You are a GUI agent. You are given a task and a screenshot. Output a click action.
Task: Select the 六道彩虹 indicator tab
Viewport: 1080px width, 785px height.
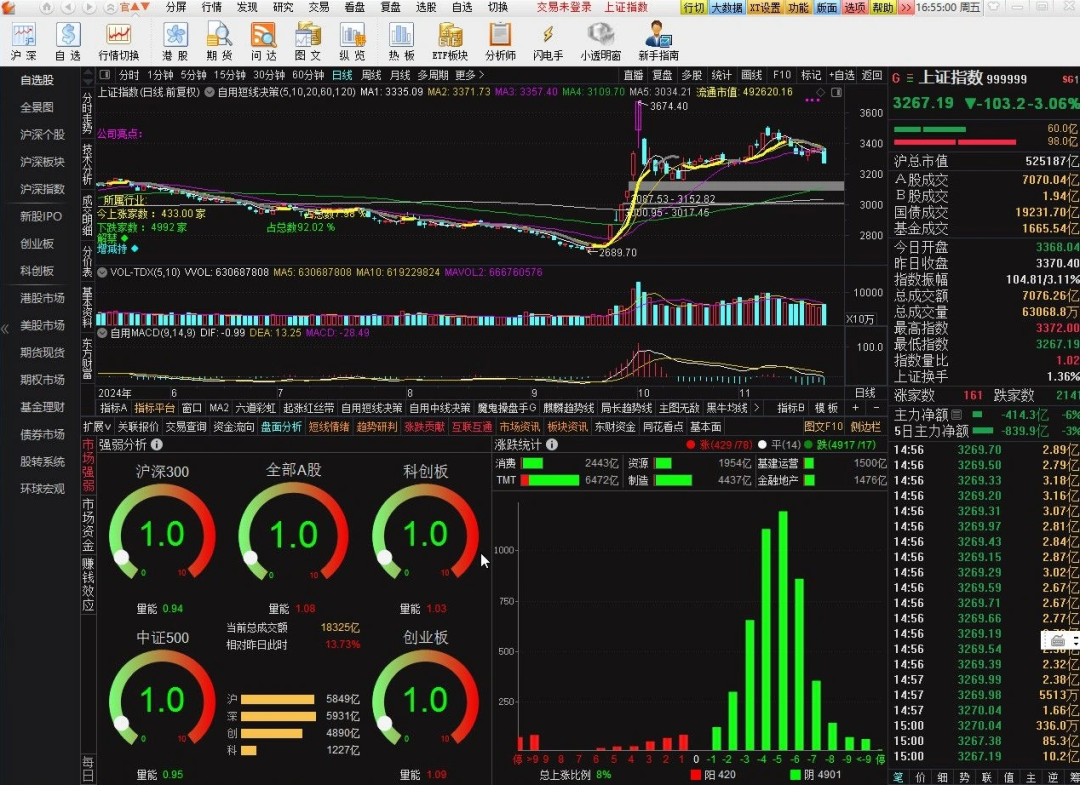click(255, 408)
